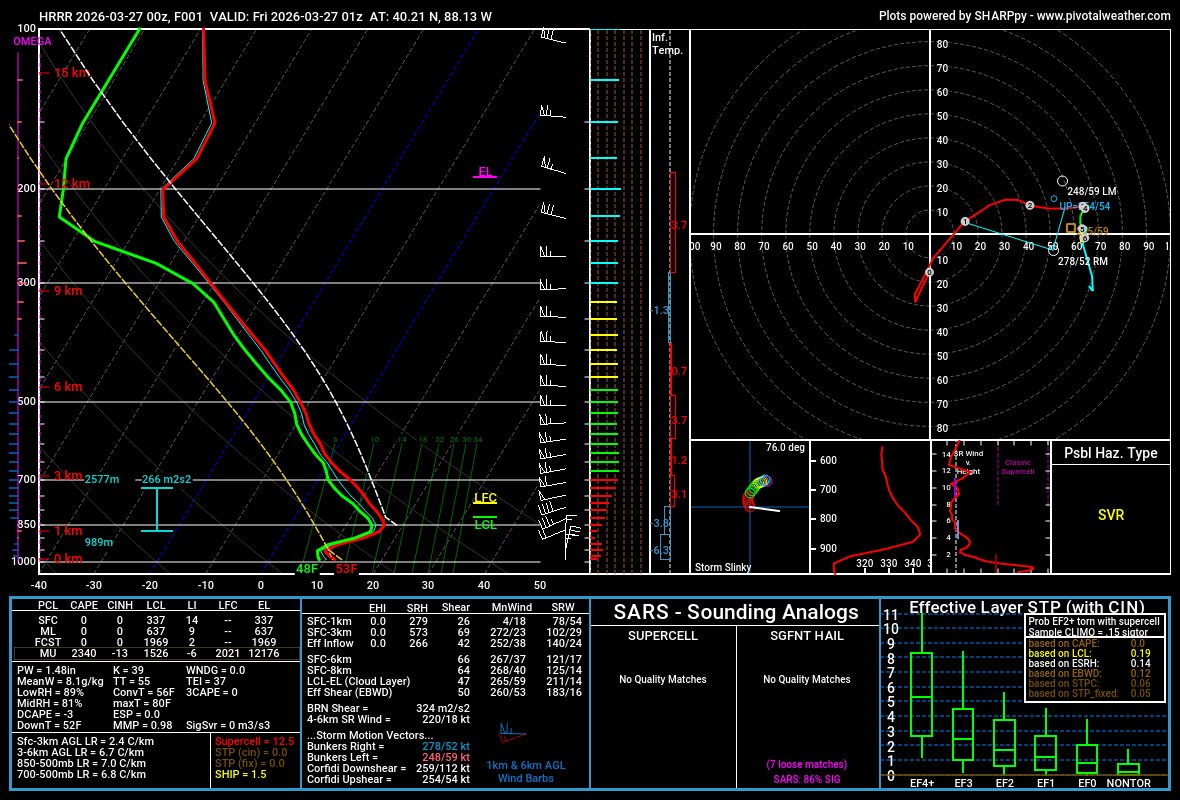Screen dimensions: 1180x800
Task: Click the MMP = 0.98 value
Action: tap(142, 725)
